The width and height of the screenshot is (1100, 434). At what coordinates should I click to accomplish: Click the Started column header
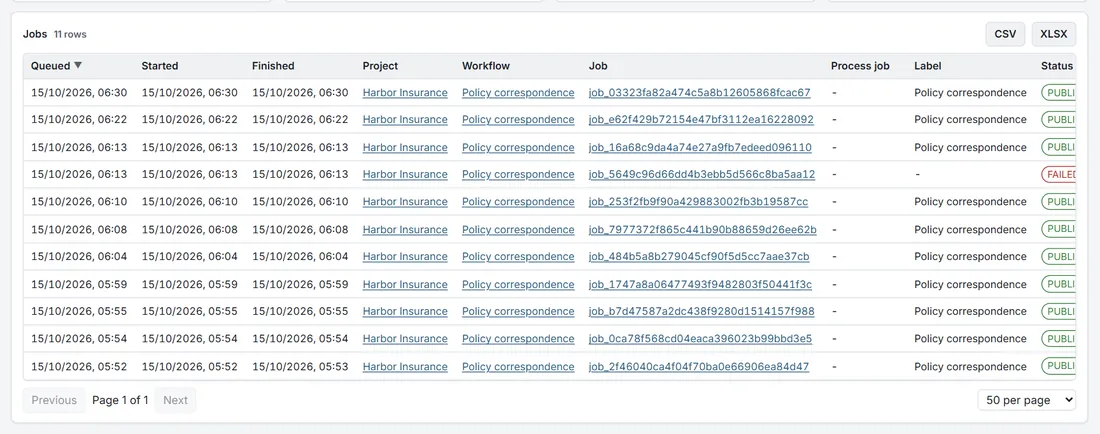click(x=160, y=66)
